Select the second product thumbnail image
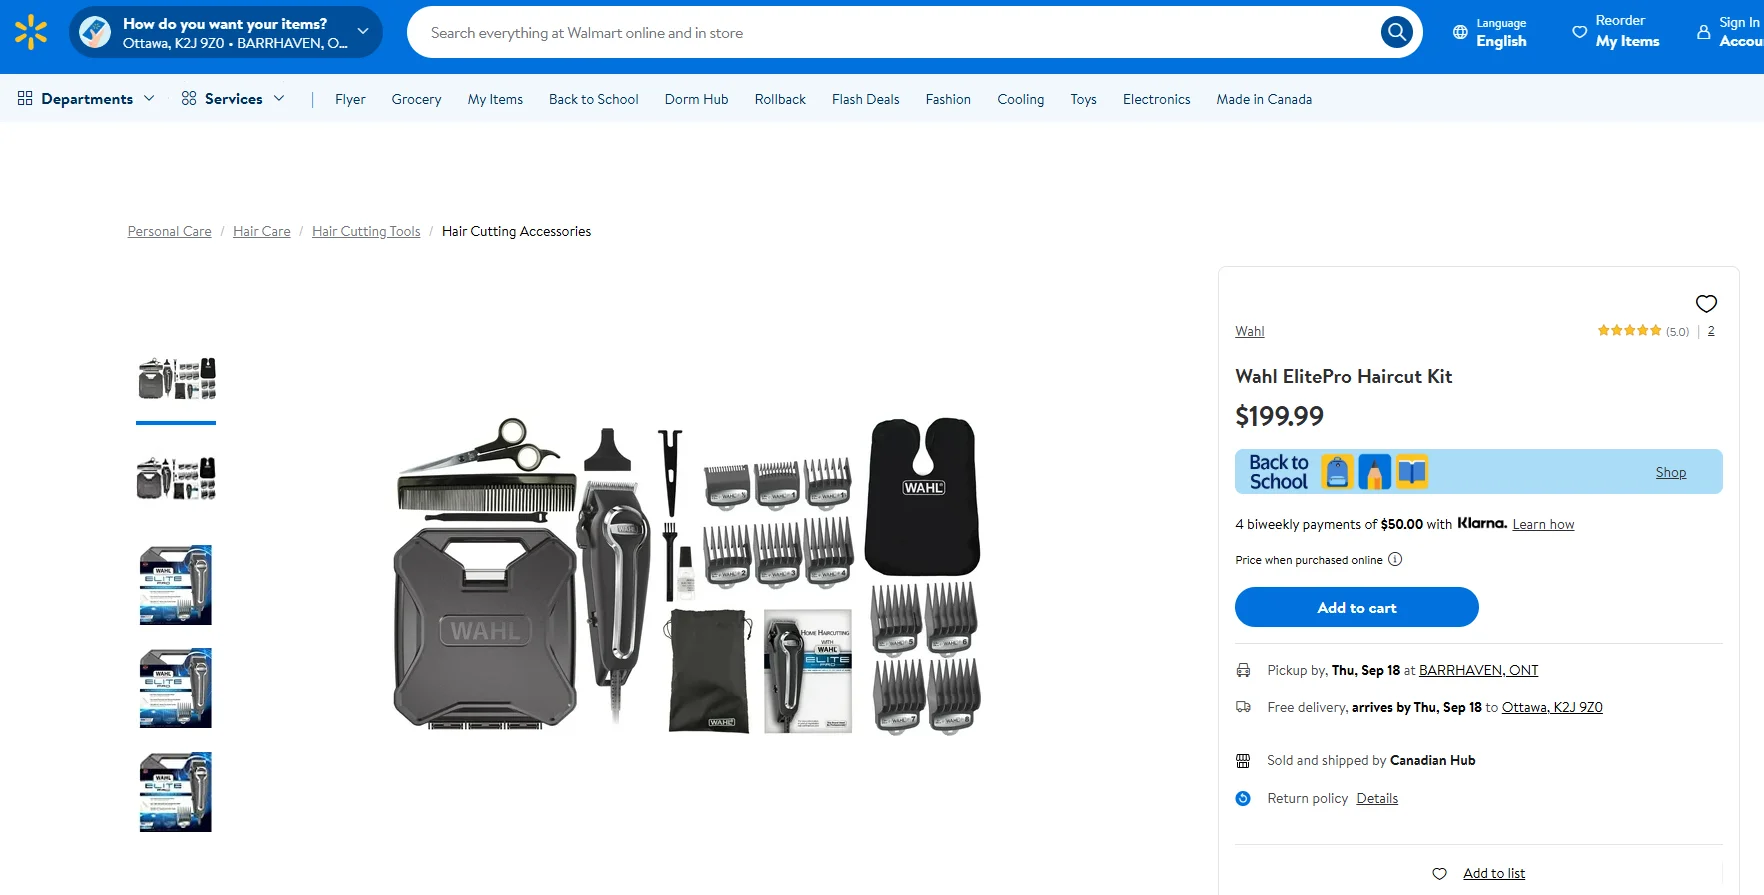Image resolution: width=1764 pixels, height=895 pixels. [x=176, y=479]
